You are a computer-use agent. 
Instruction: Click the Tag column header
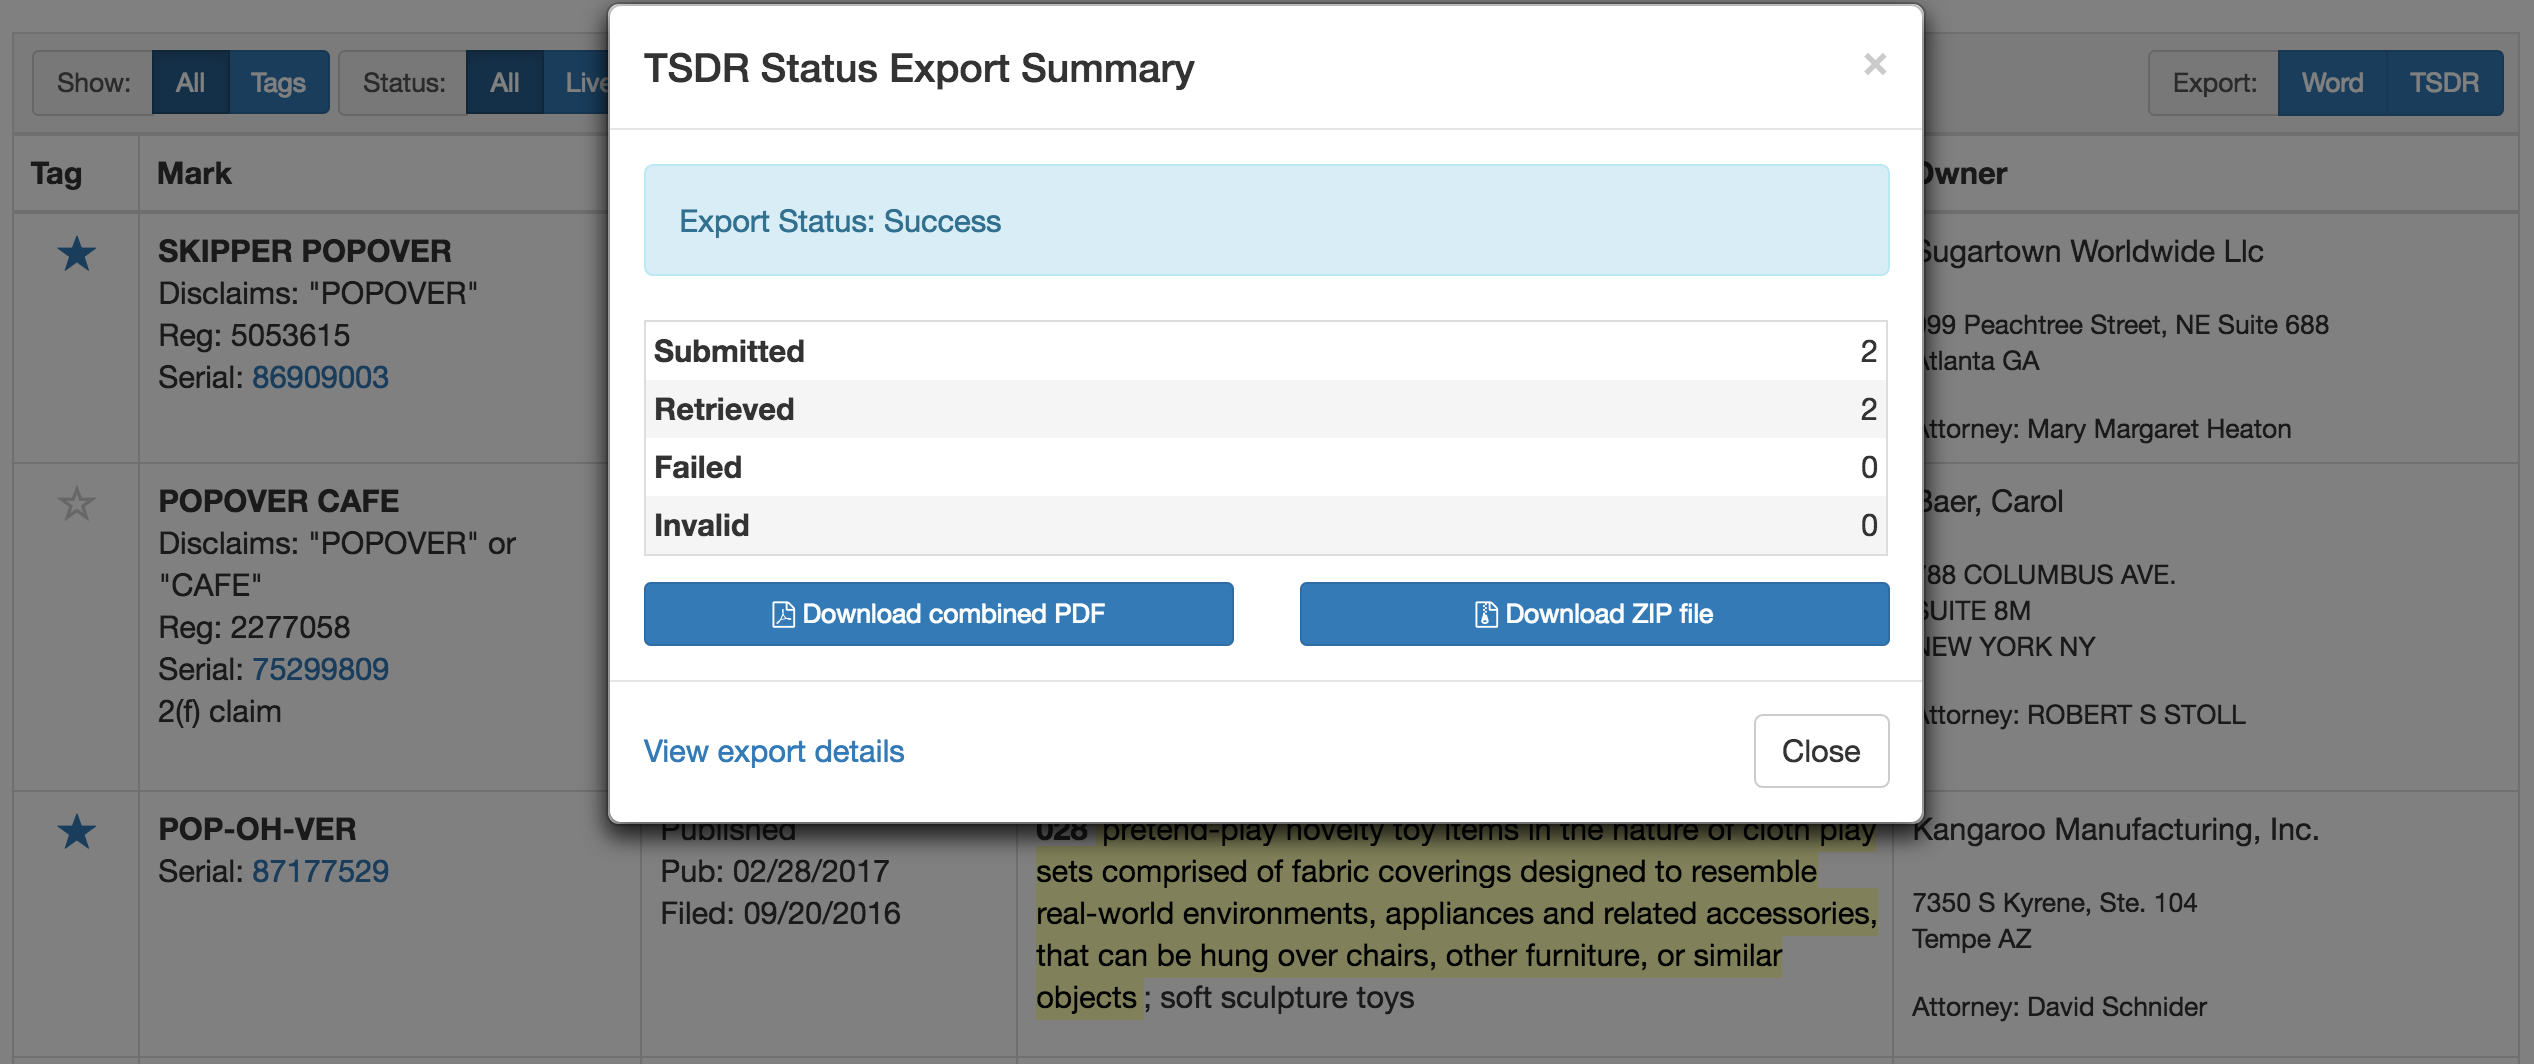click(x=56, y=174)
